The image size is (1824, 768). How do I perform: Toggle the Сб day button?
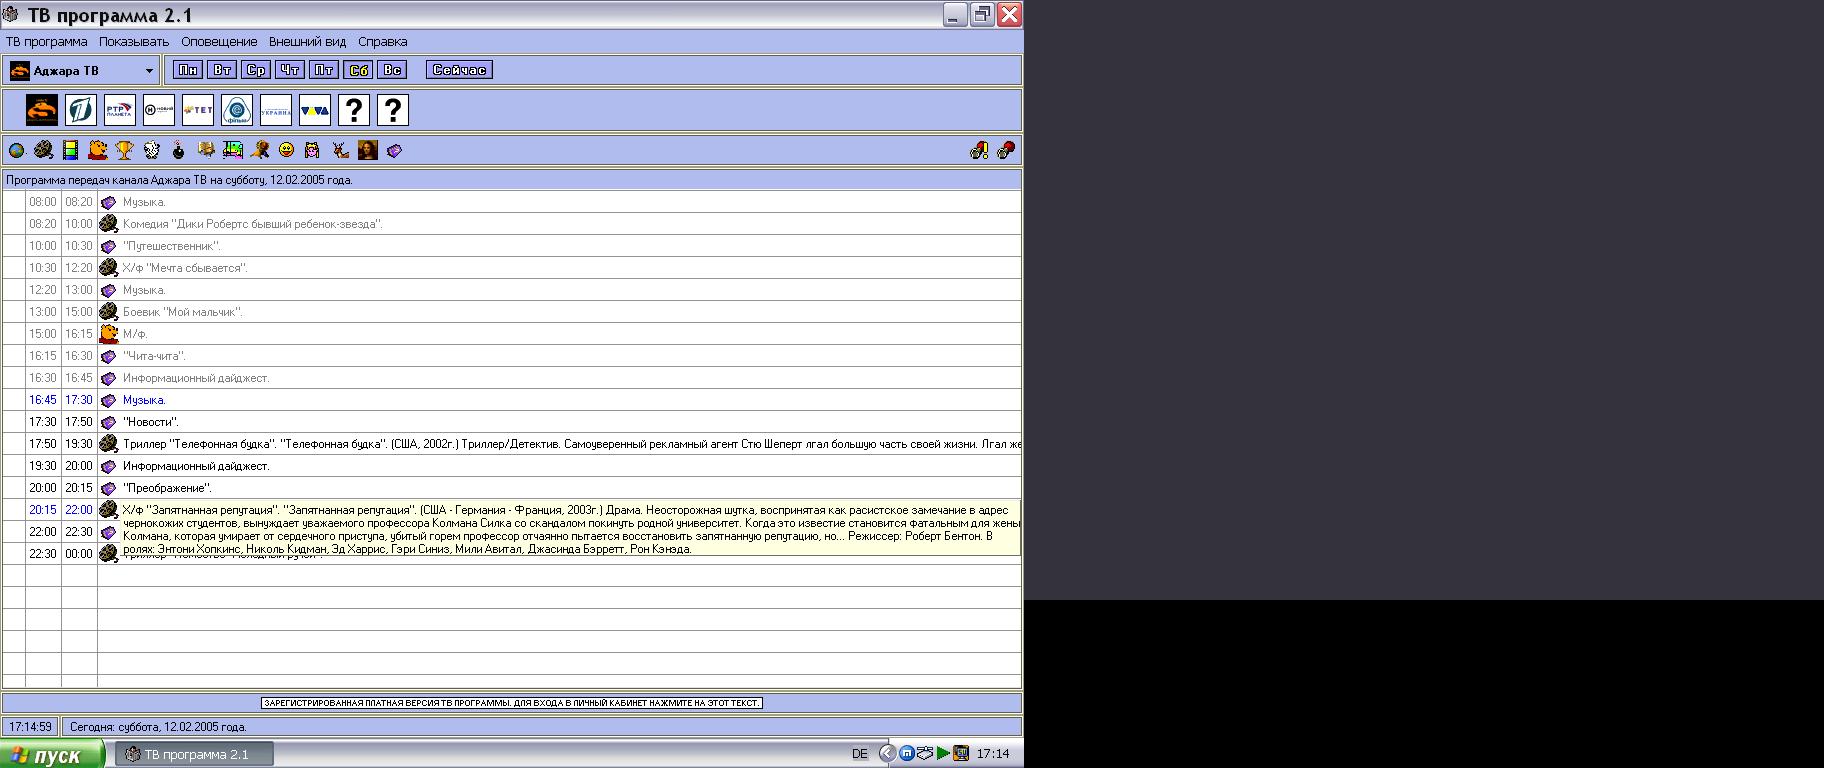[x=358, y=70]
